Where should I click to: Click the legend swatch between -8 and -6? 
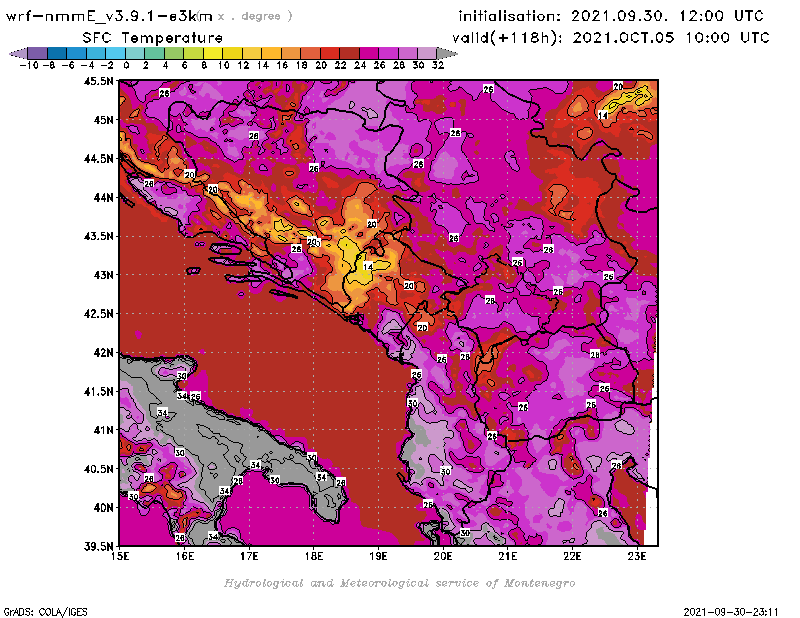pyautogui.click(x=57, y=53)
